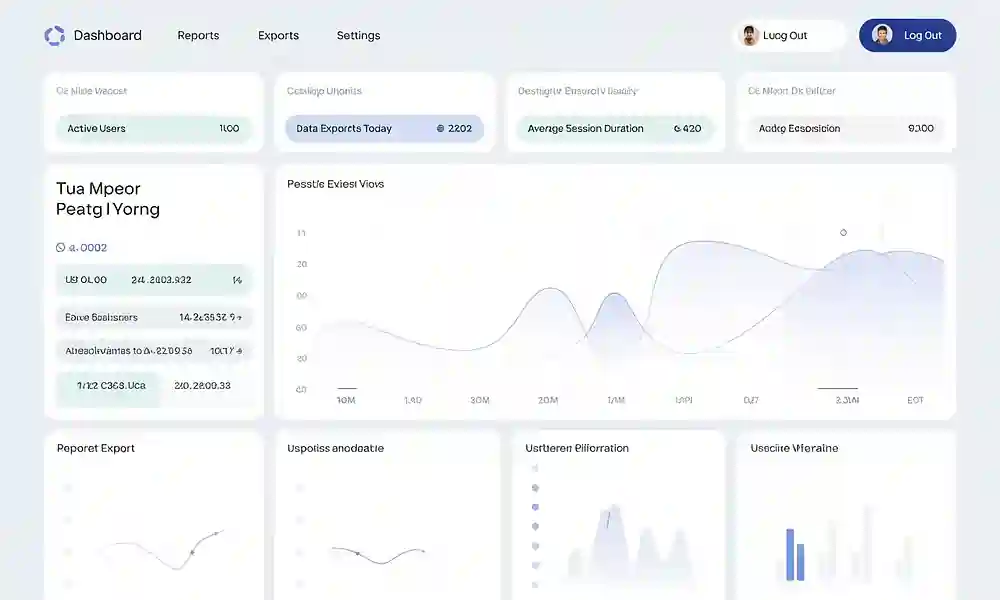The width and height of the screenshot is (1000, 600).
Task: Open the Dashboard tab
Action: point(107,36)
